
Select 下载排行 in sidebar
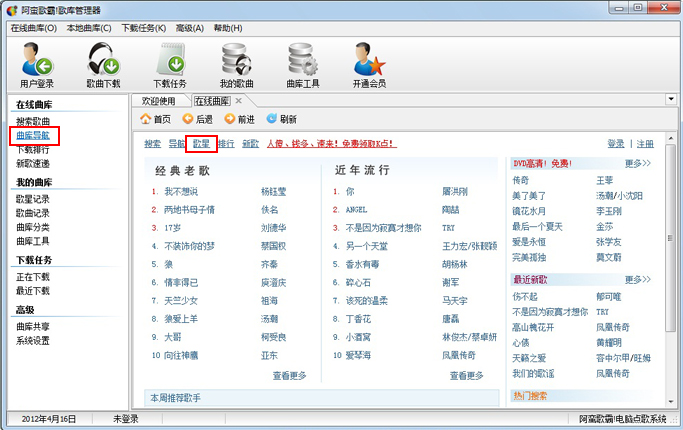33,150
